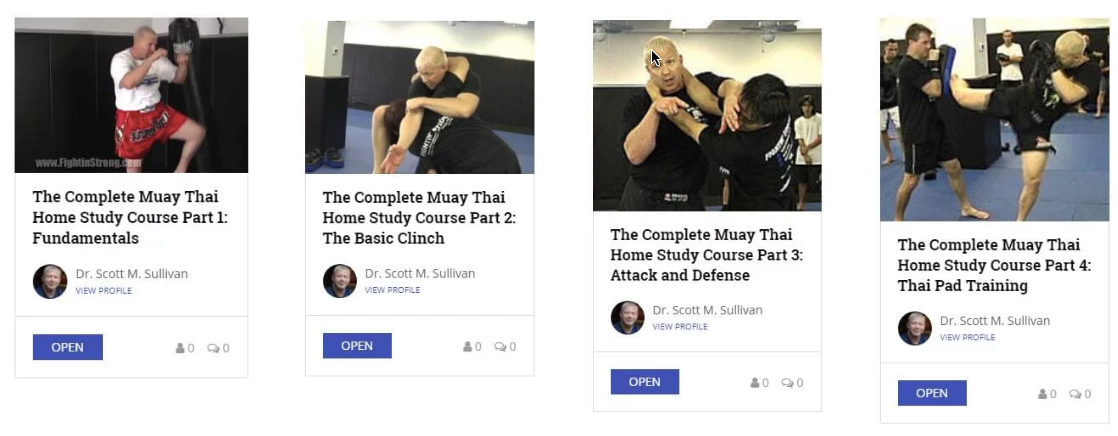
Task: Click the student count icon on Part 4 card
Action: coord(1043,394)
